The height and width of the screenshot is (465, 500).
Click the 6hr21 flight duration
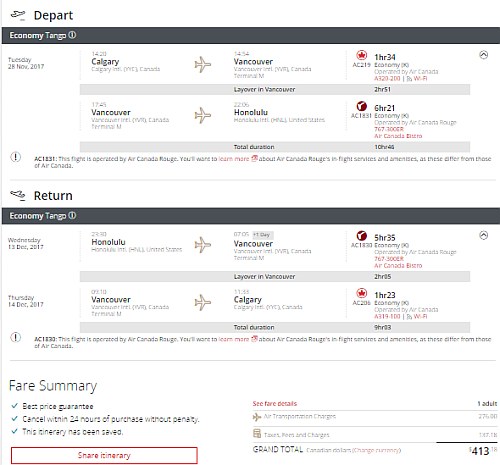(385, 108)
